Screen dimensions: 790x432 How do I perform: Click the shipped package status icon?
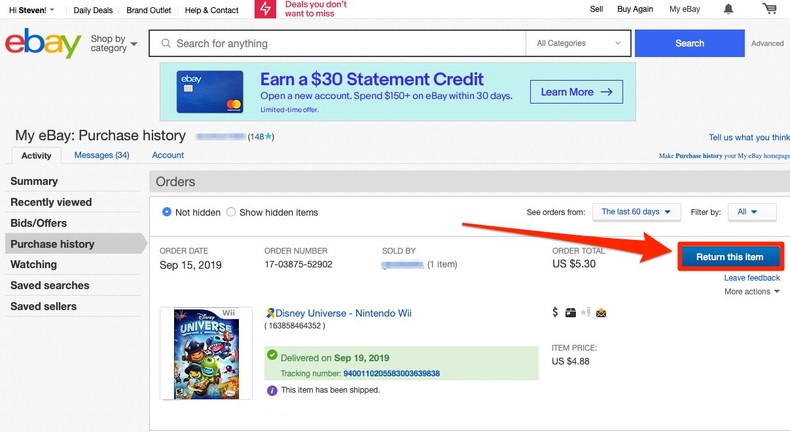pos(570,313)
